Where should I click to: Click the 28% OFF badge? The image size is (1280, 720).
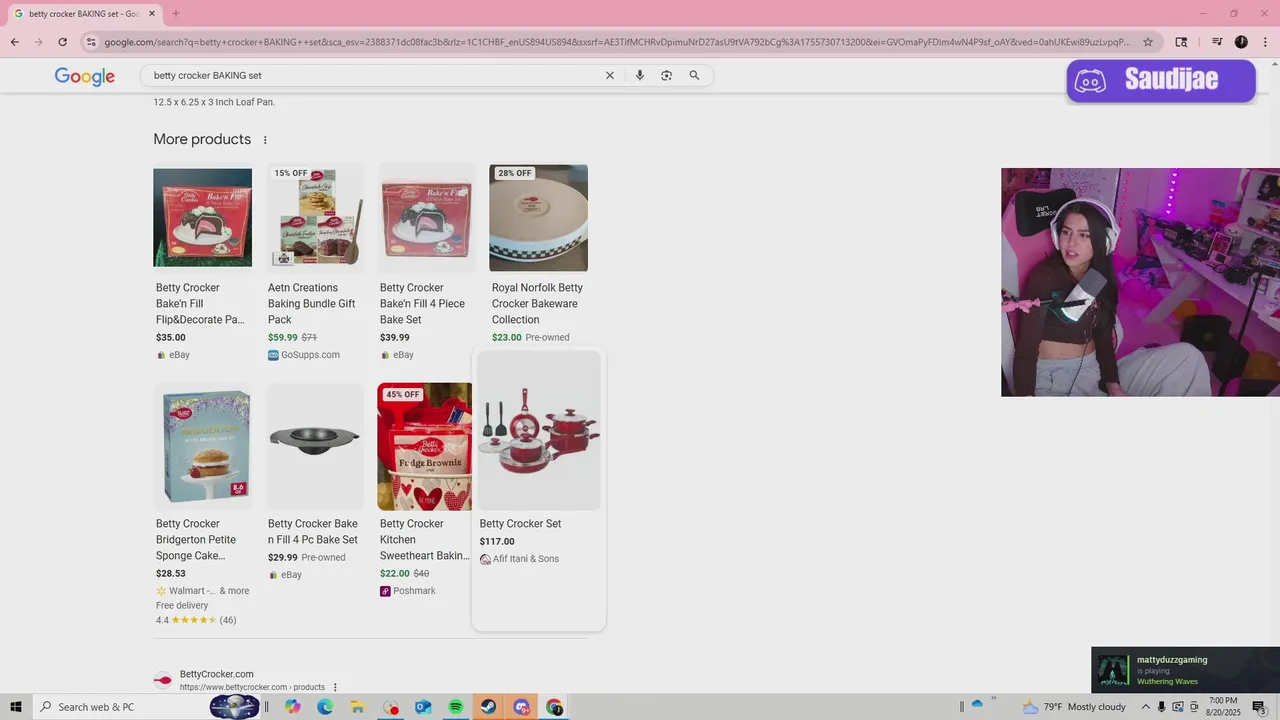point(515,173)
